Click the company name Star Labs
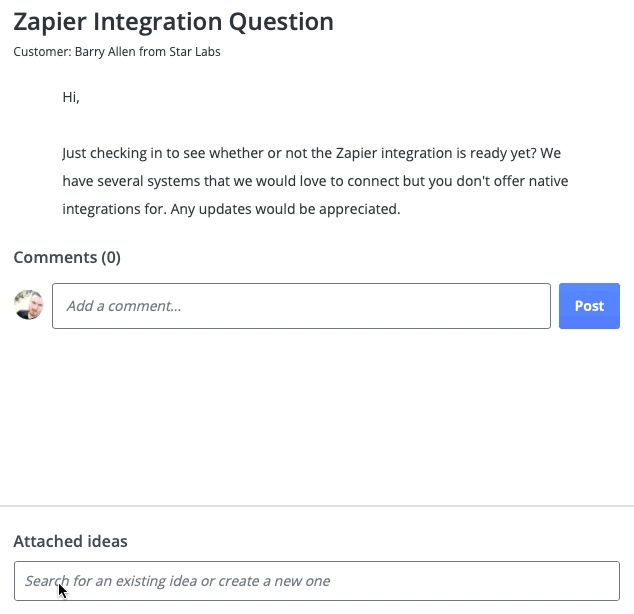The width and height of the screenshot is (634, 614). pyautogui.click(x=195, y=52)
